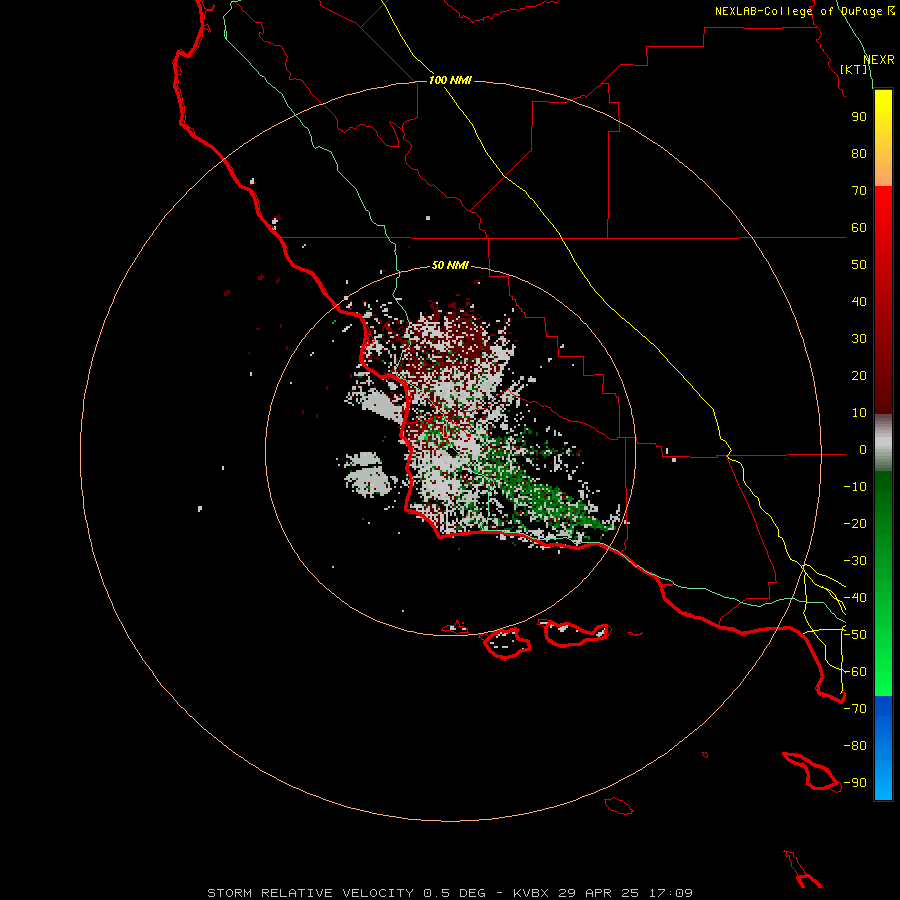
Task: Click the '20' value on velocity scale
Action: tap(859, 376)
